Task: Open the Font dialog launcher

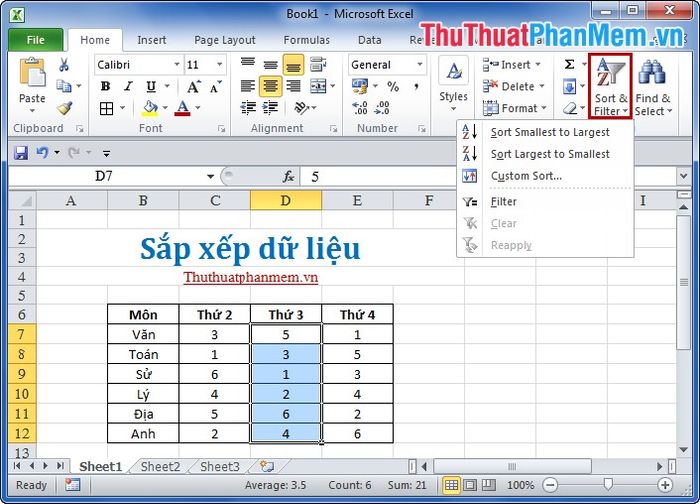Action: pos(221,129)
